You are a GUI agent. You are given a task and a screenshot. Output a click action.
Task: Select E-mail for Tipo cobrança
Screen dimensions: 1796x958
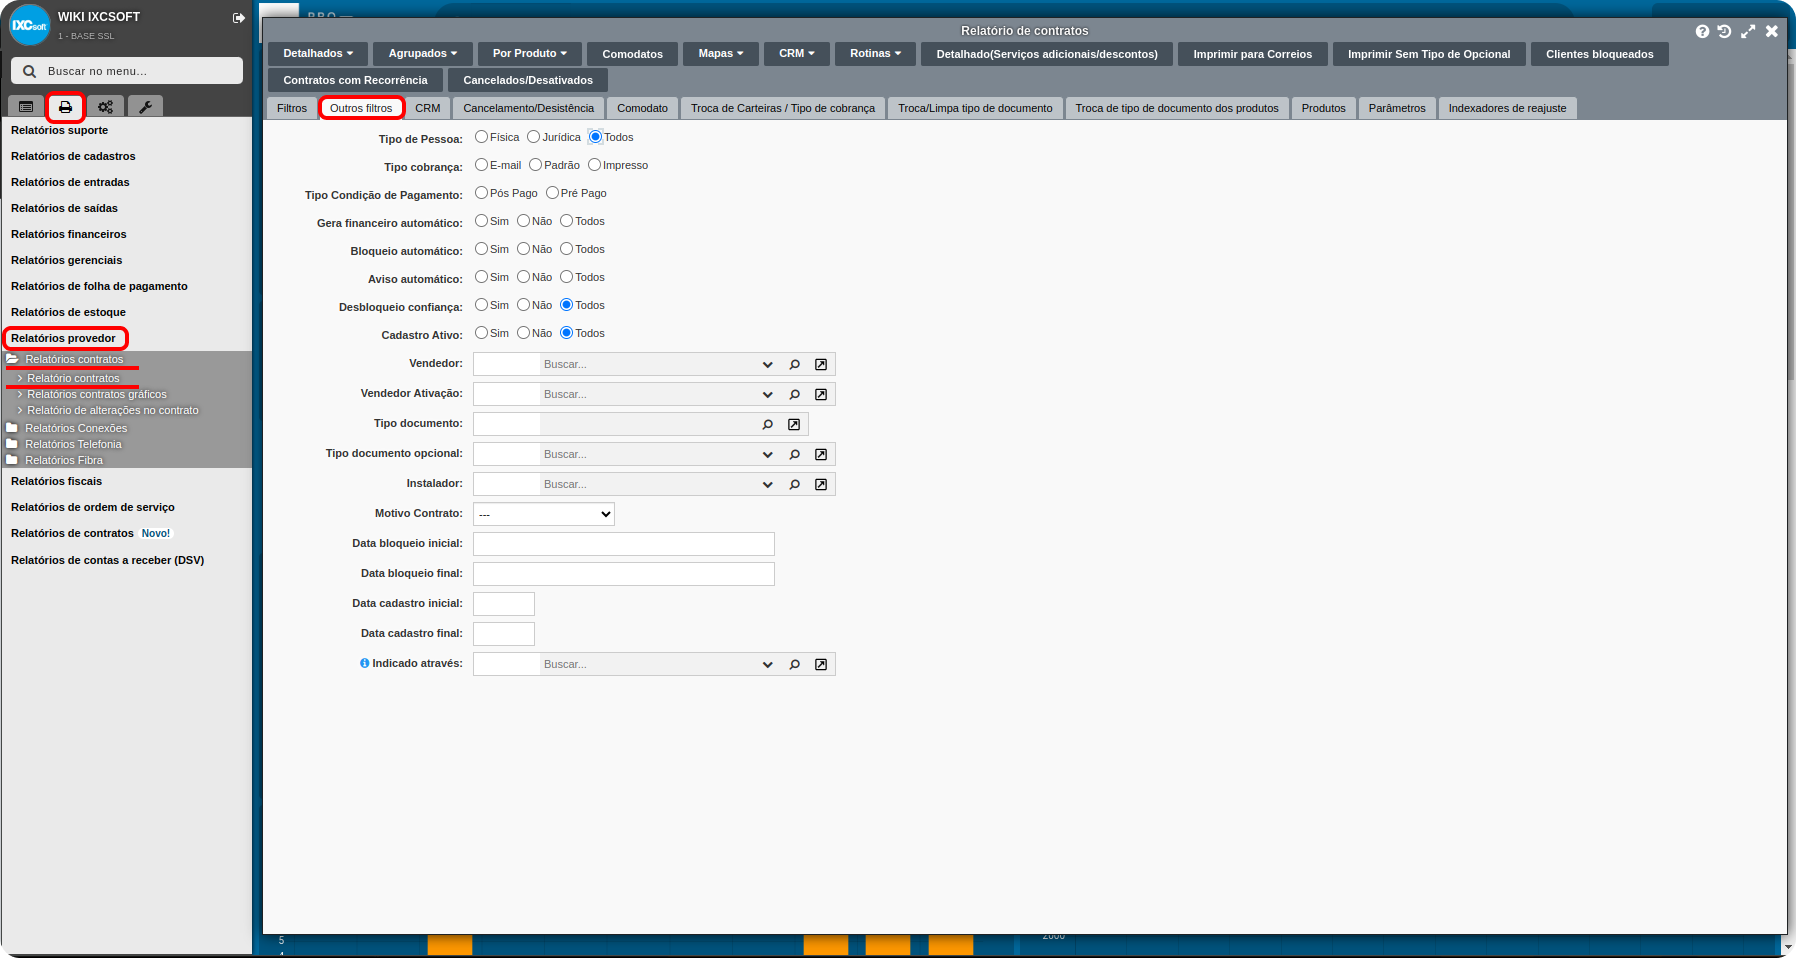click(481, 165)
